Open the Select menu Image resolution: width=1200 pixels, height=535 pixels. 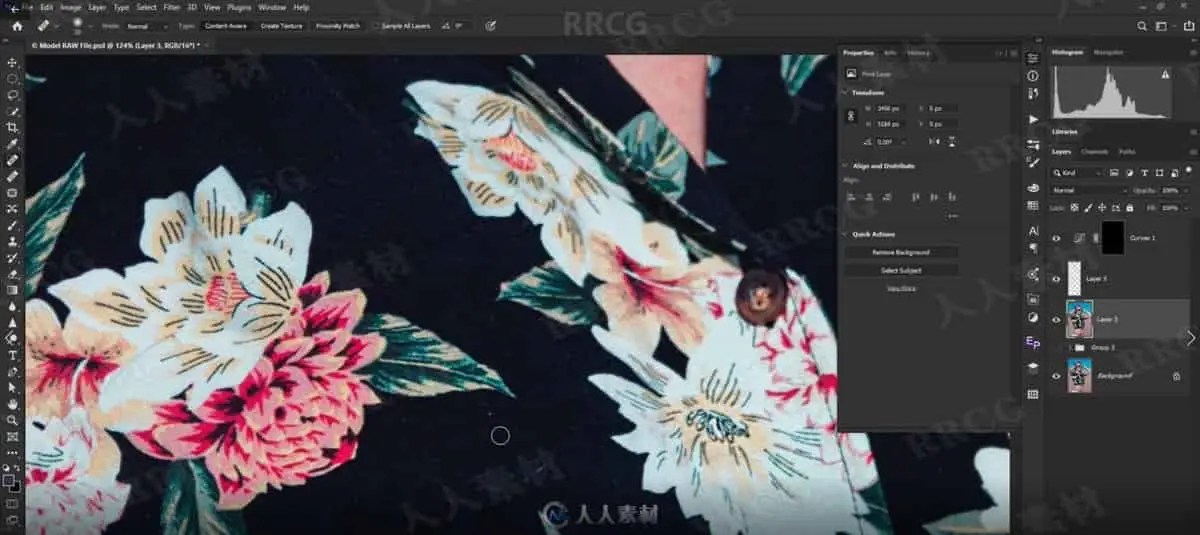click(147, 7)
